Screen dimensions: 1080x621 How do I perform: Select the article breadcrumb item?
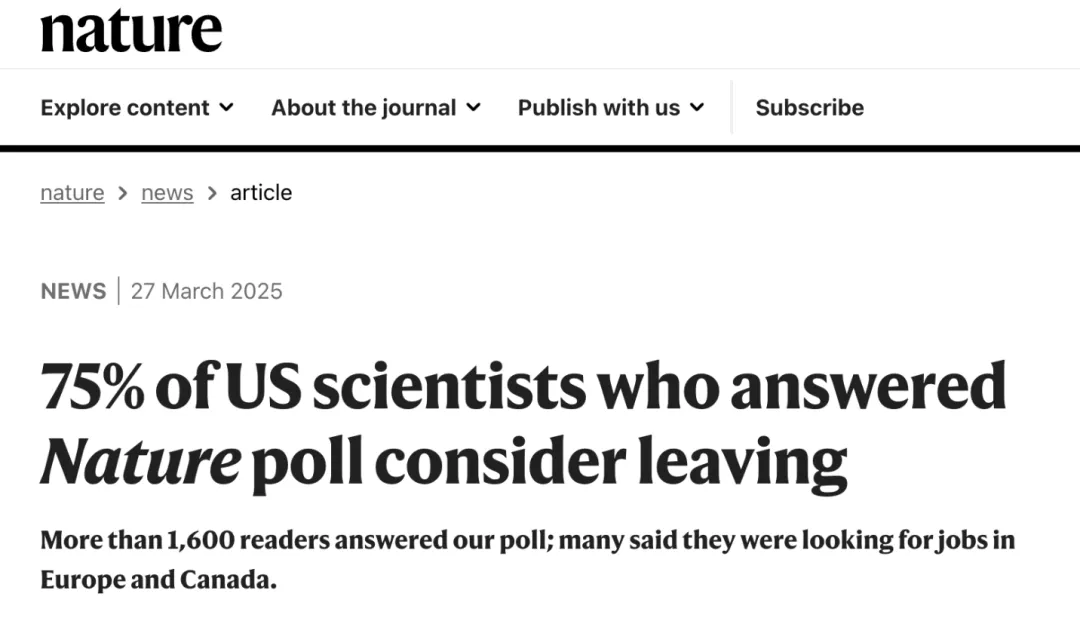(261, 193)
